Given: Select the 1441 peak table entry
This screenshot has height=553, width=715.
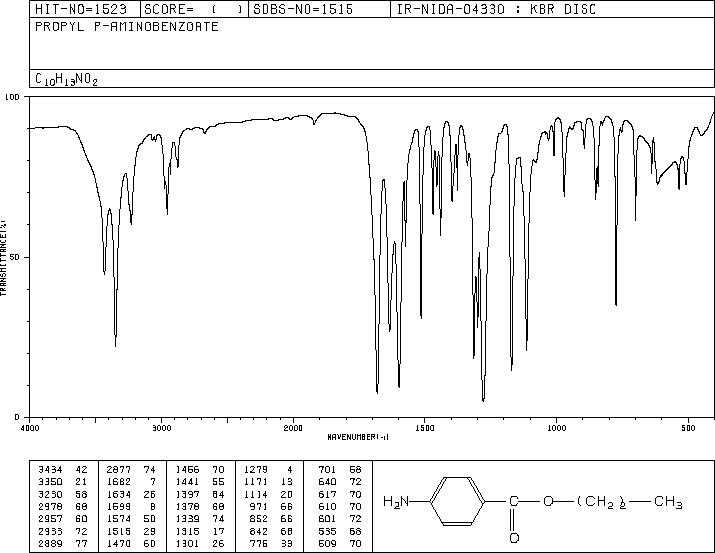Looking at the screenshot, I should click(x=200, y=482).
